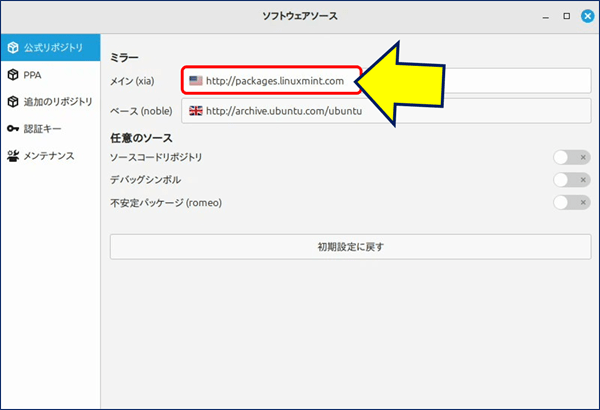Enable the デバッグシンボル switch
Screen dimensions: 600x410
click(x=572, y=180)
